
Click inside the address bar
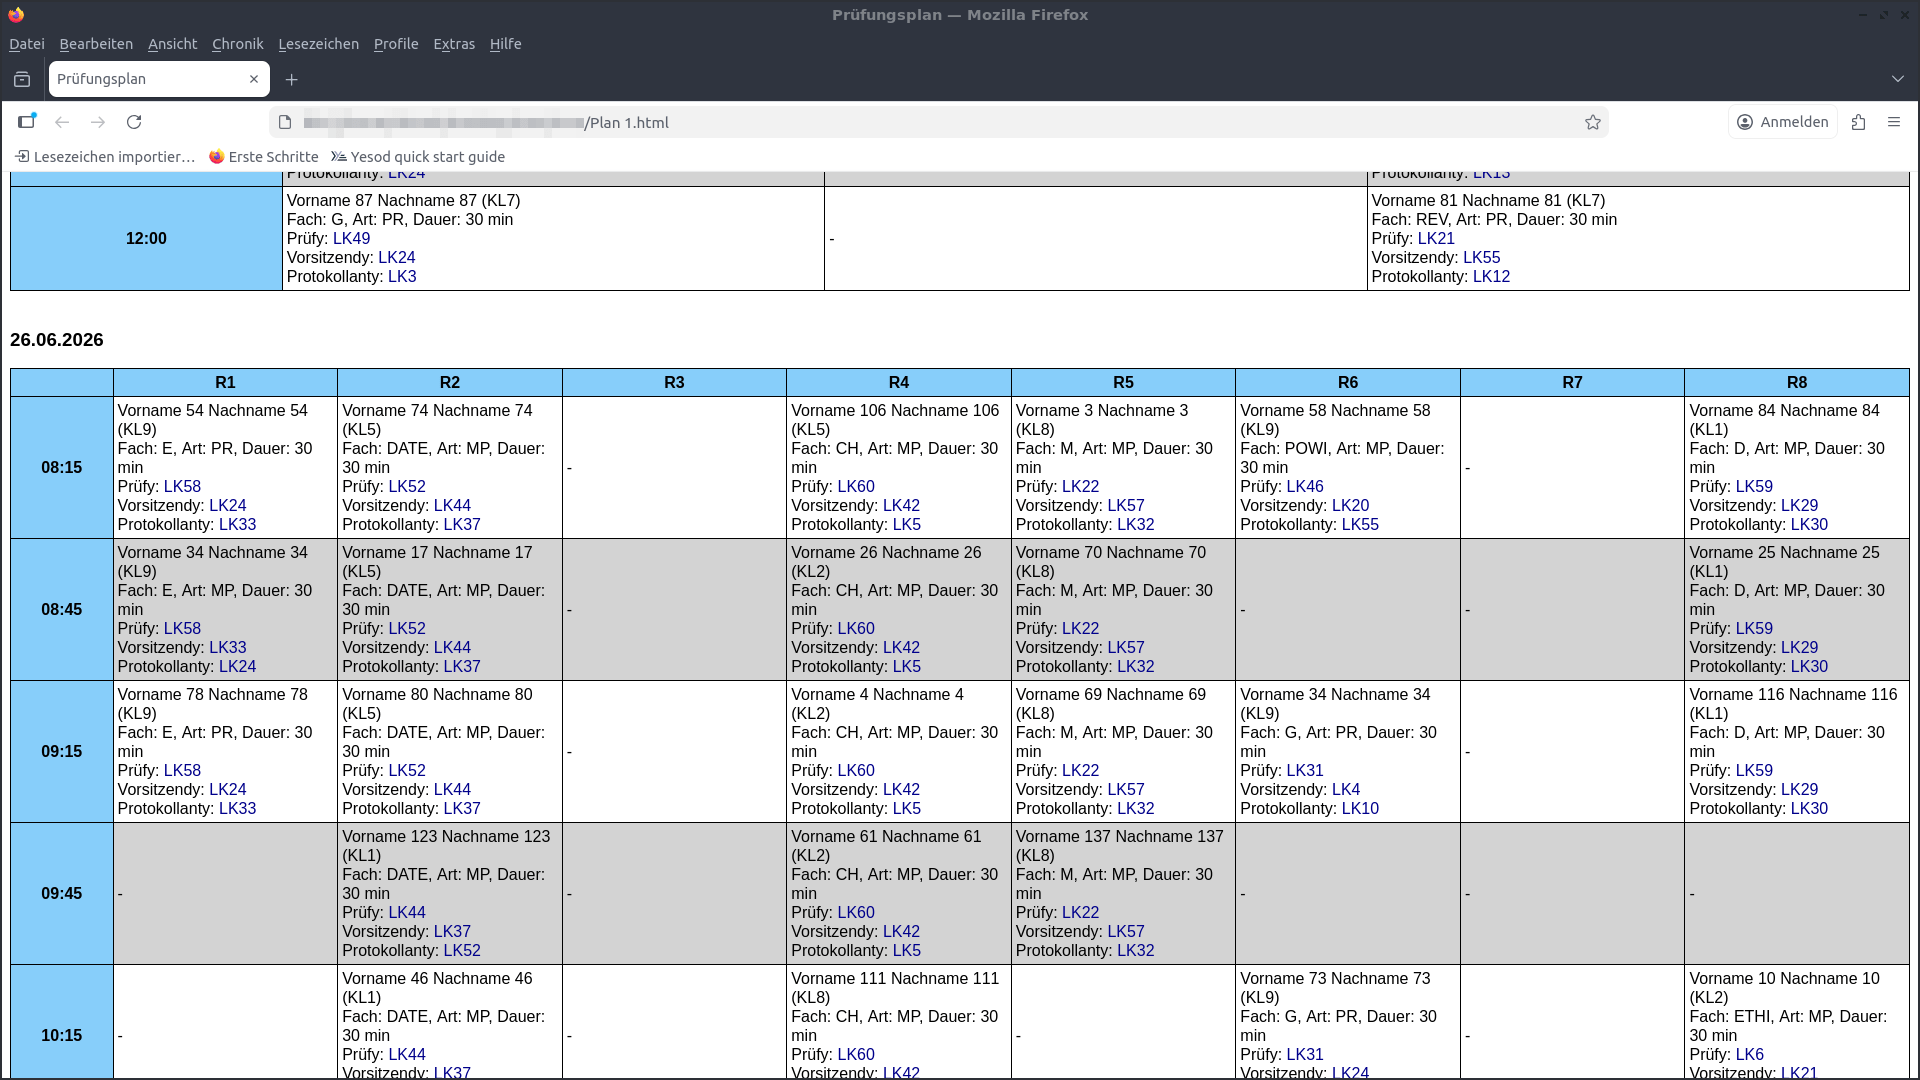click(x=900, y=122)
